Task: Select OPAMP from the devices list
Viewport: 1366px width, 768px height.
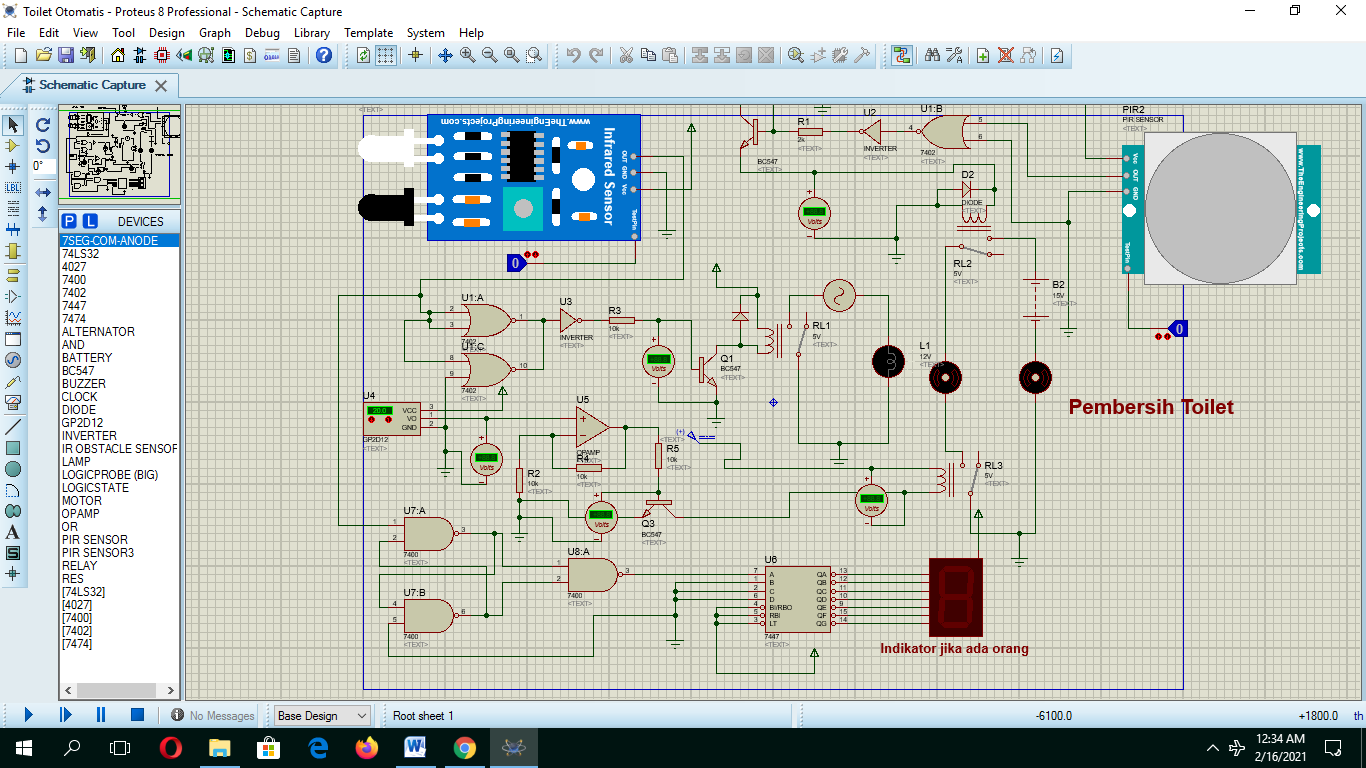Action: pyautogui.click(x=119, y=514)
